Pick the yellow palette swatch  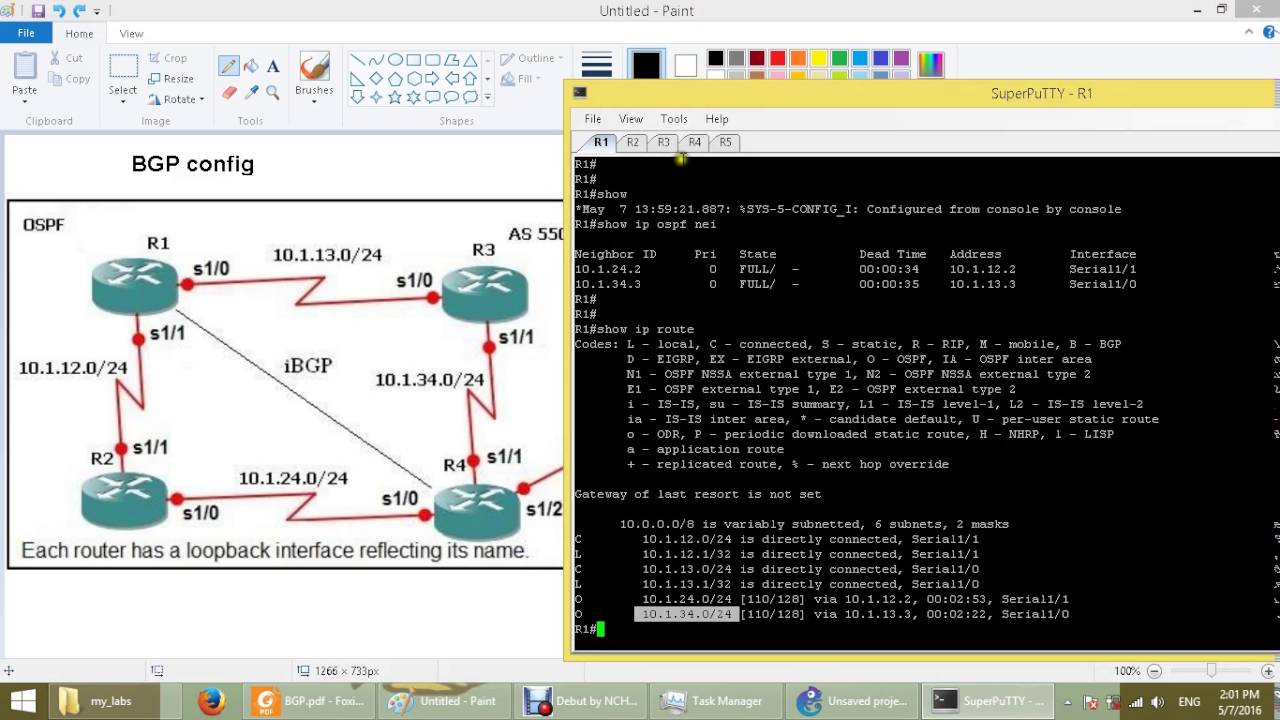tap(819, 58)
